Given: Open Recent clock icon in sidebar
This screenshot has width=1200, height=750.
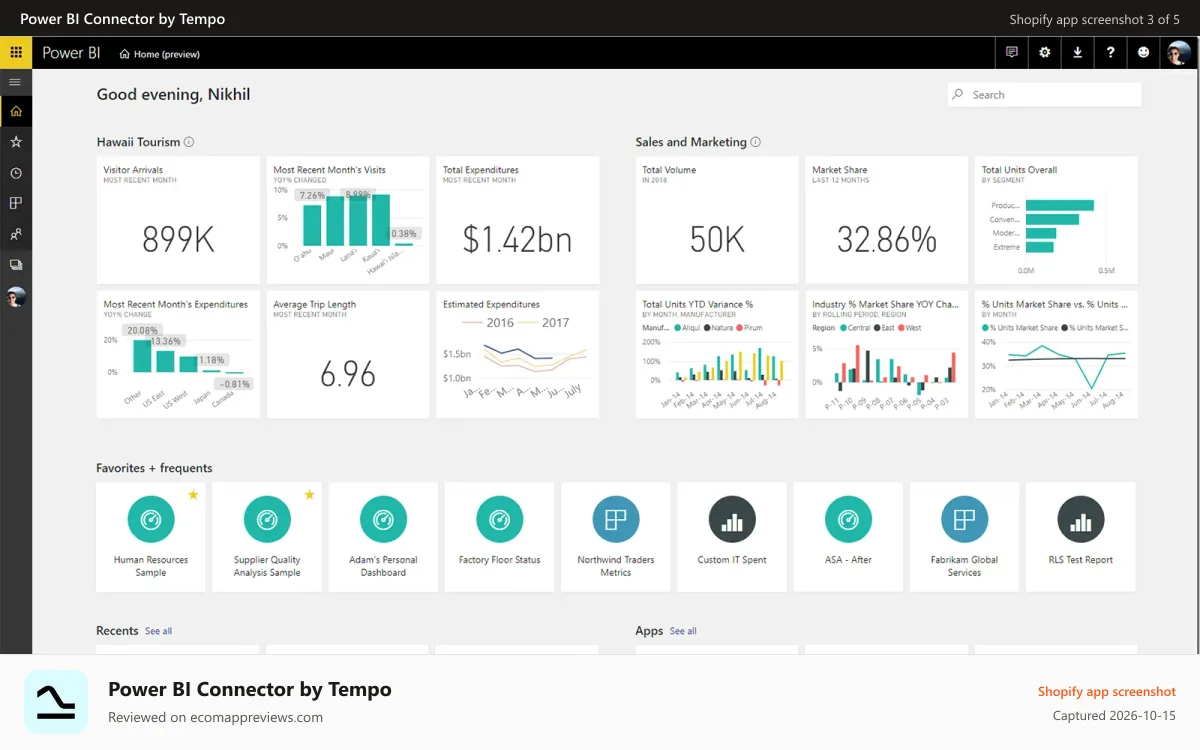Looking at the screenshot, I should [16, 173].
